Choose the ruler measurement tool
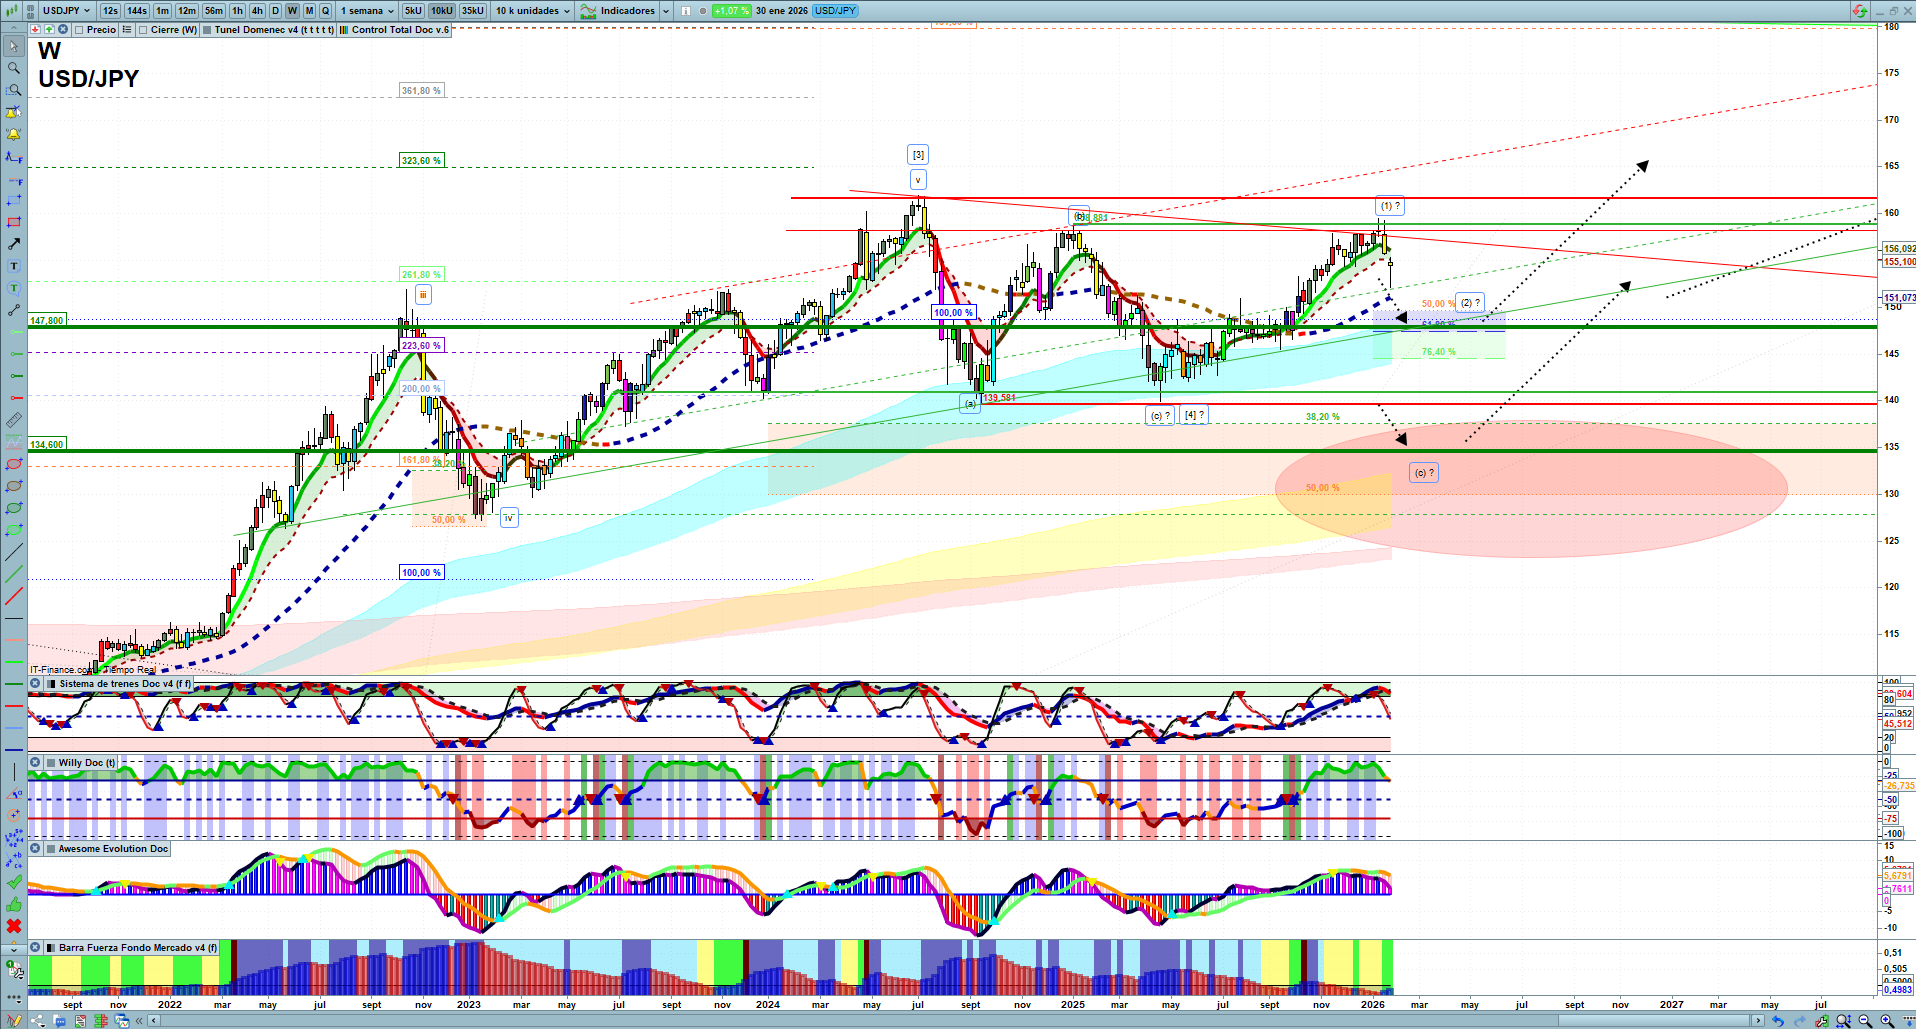Screen dimensions: 1916x1029 [x=13, y=420]
